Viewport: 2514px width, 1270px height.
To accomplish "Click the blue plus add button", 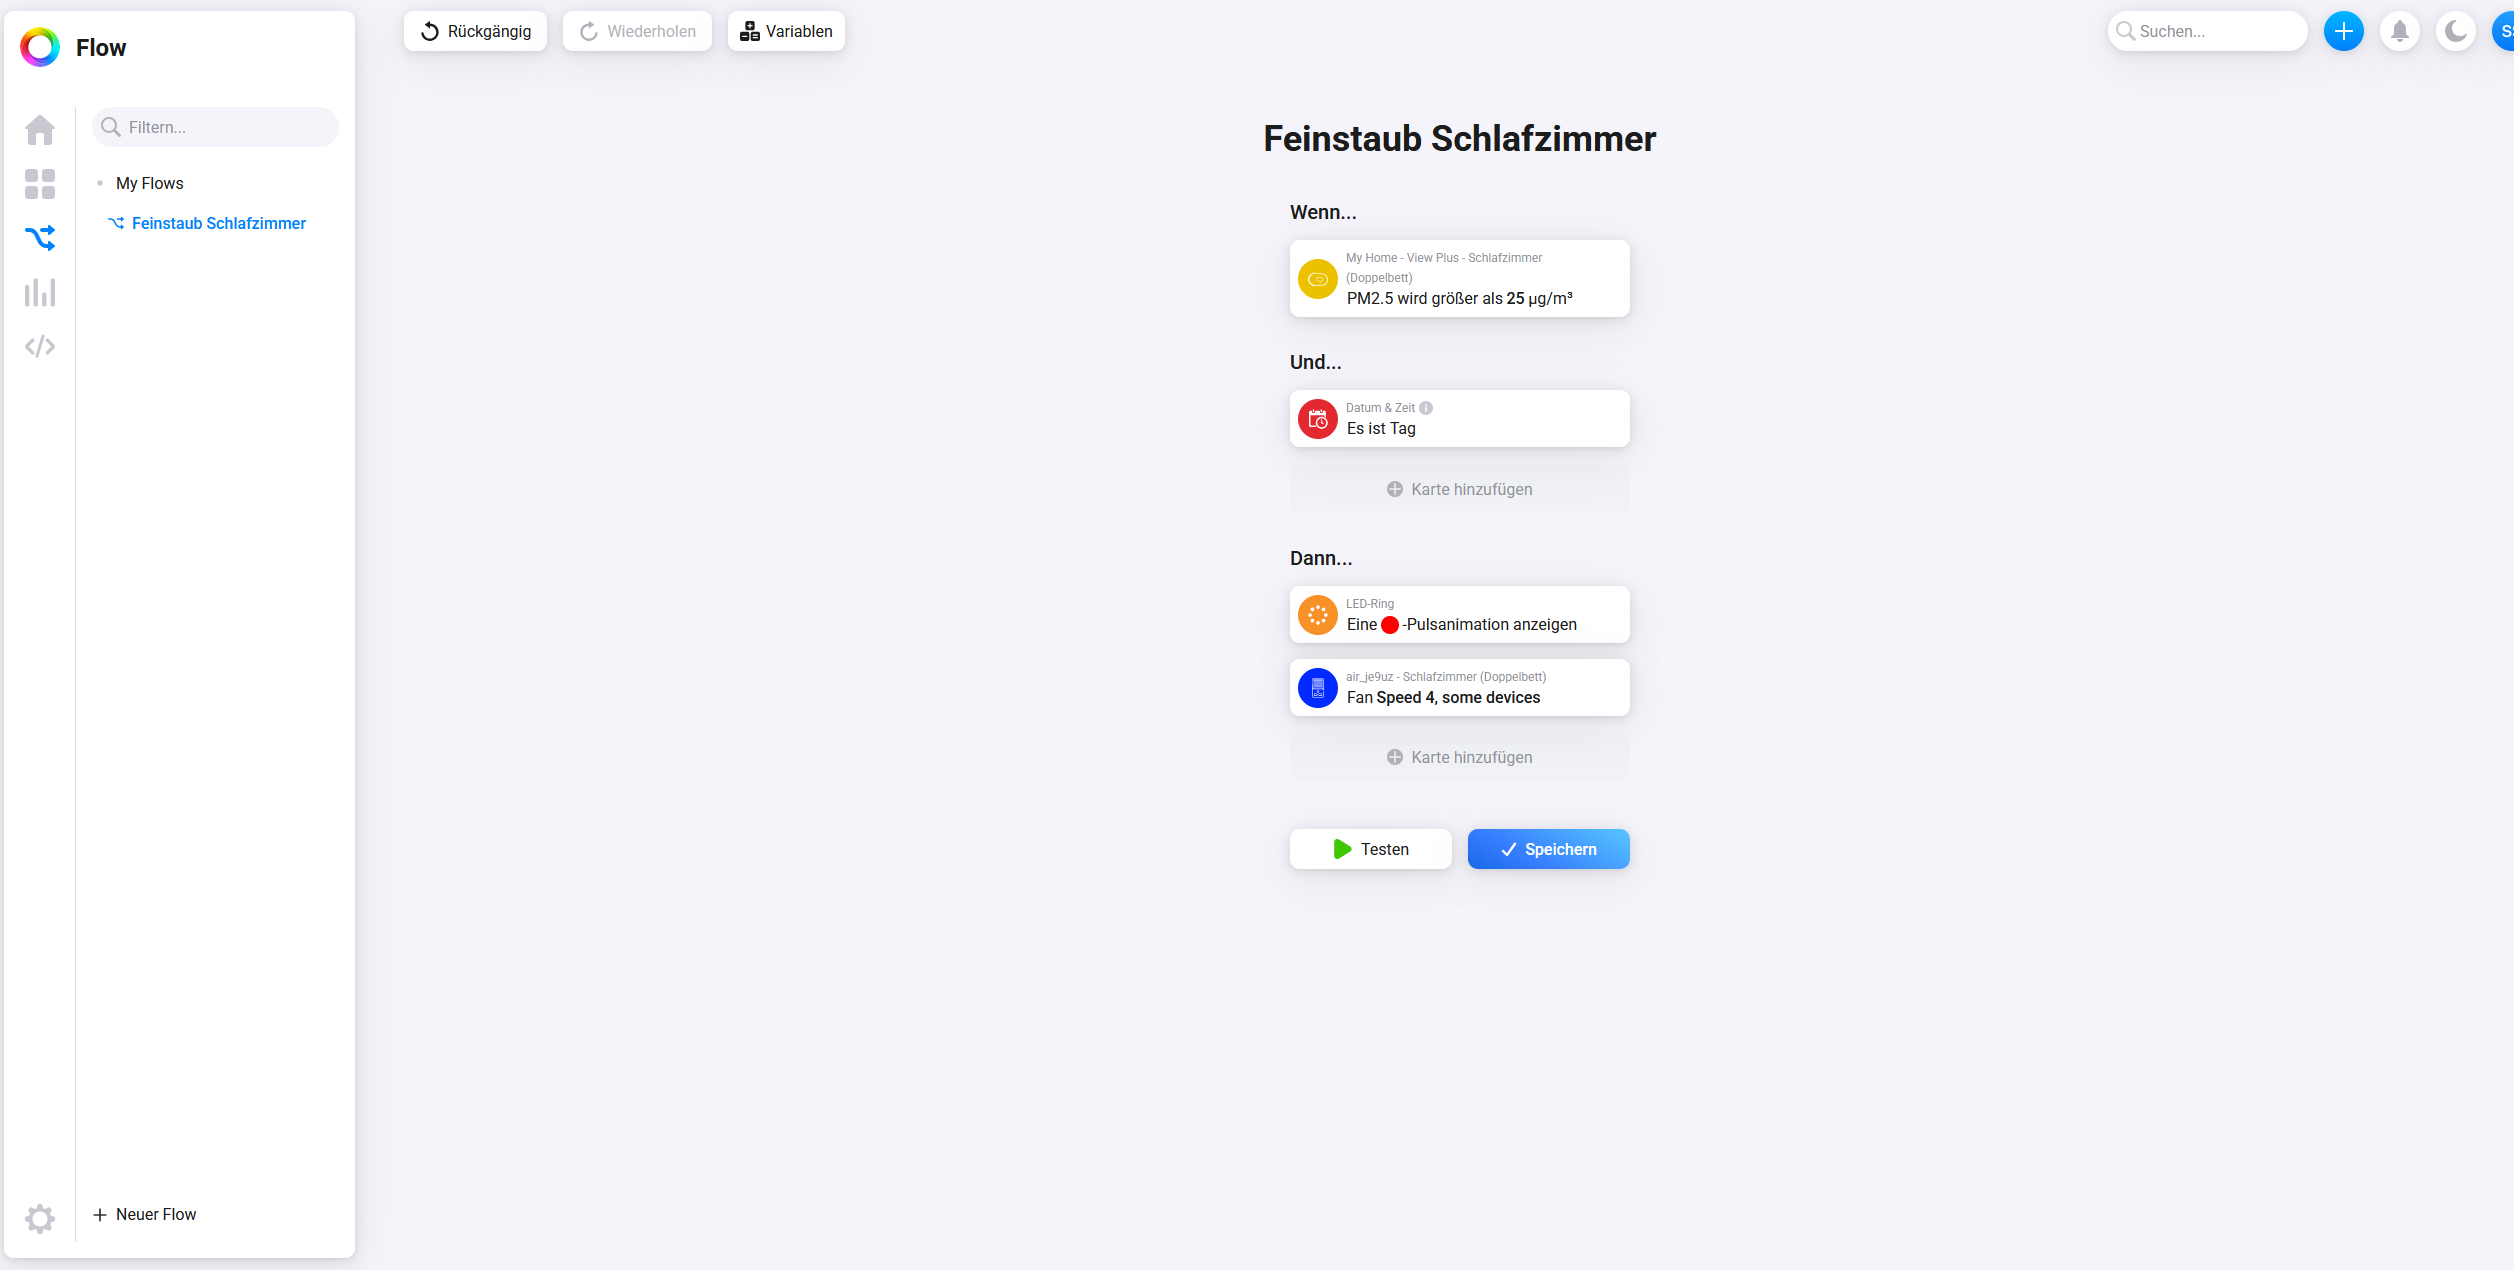I will tap(2343, 32).
